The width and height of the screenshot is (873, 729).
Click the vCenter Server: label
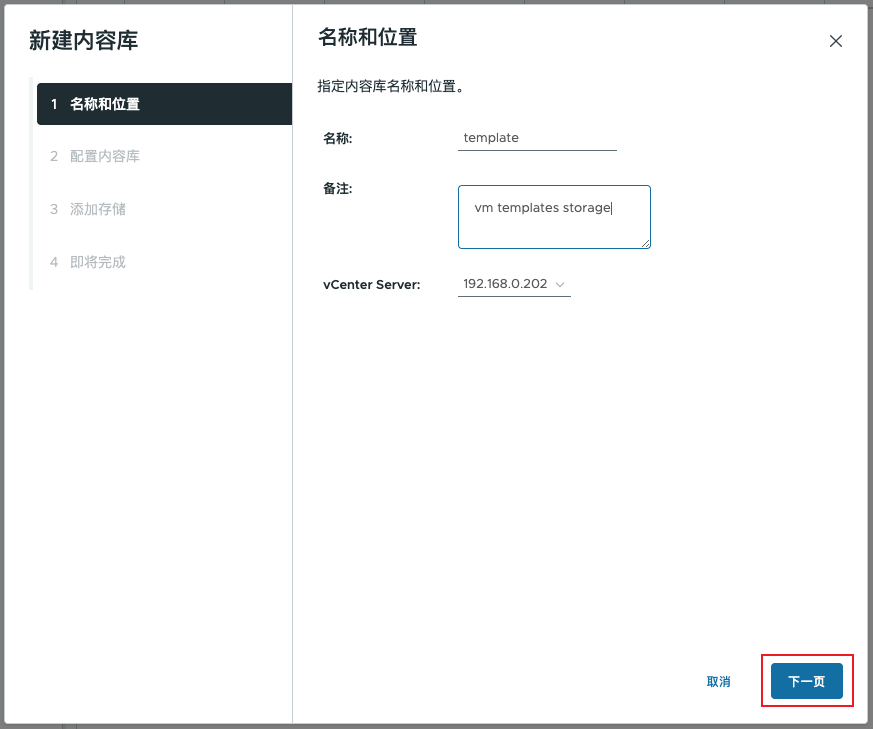[371, 285]
